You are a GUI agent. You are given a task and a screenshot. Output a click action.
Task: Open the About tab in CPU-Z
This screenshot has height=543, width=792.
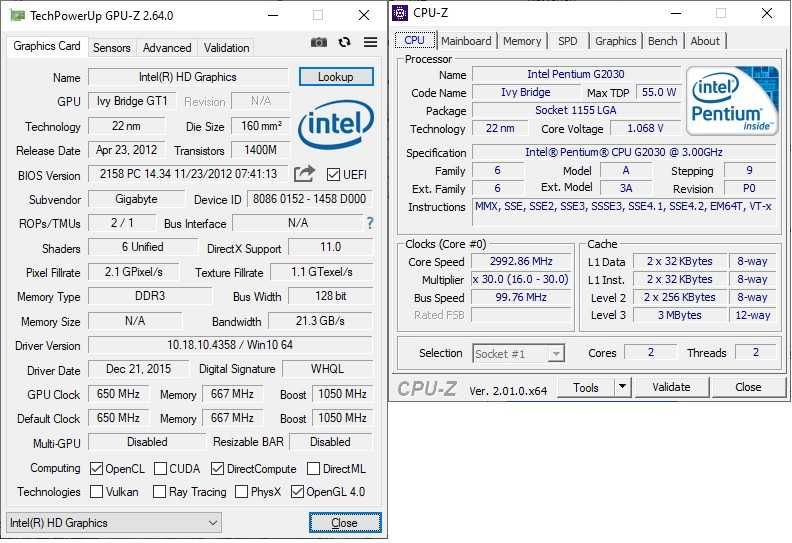[705, 41]
